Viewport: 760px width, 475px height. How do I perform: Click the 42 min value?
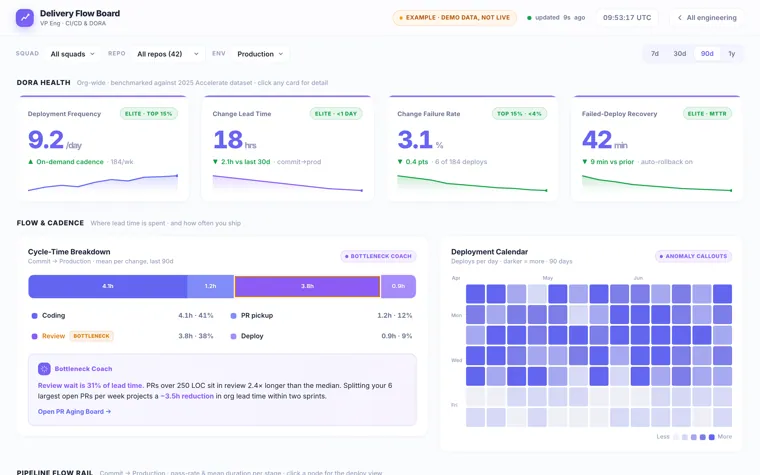coord(604,141)
